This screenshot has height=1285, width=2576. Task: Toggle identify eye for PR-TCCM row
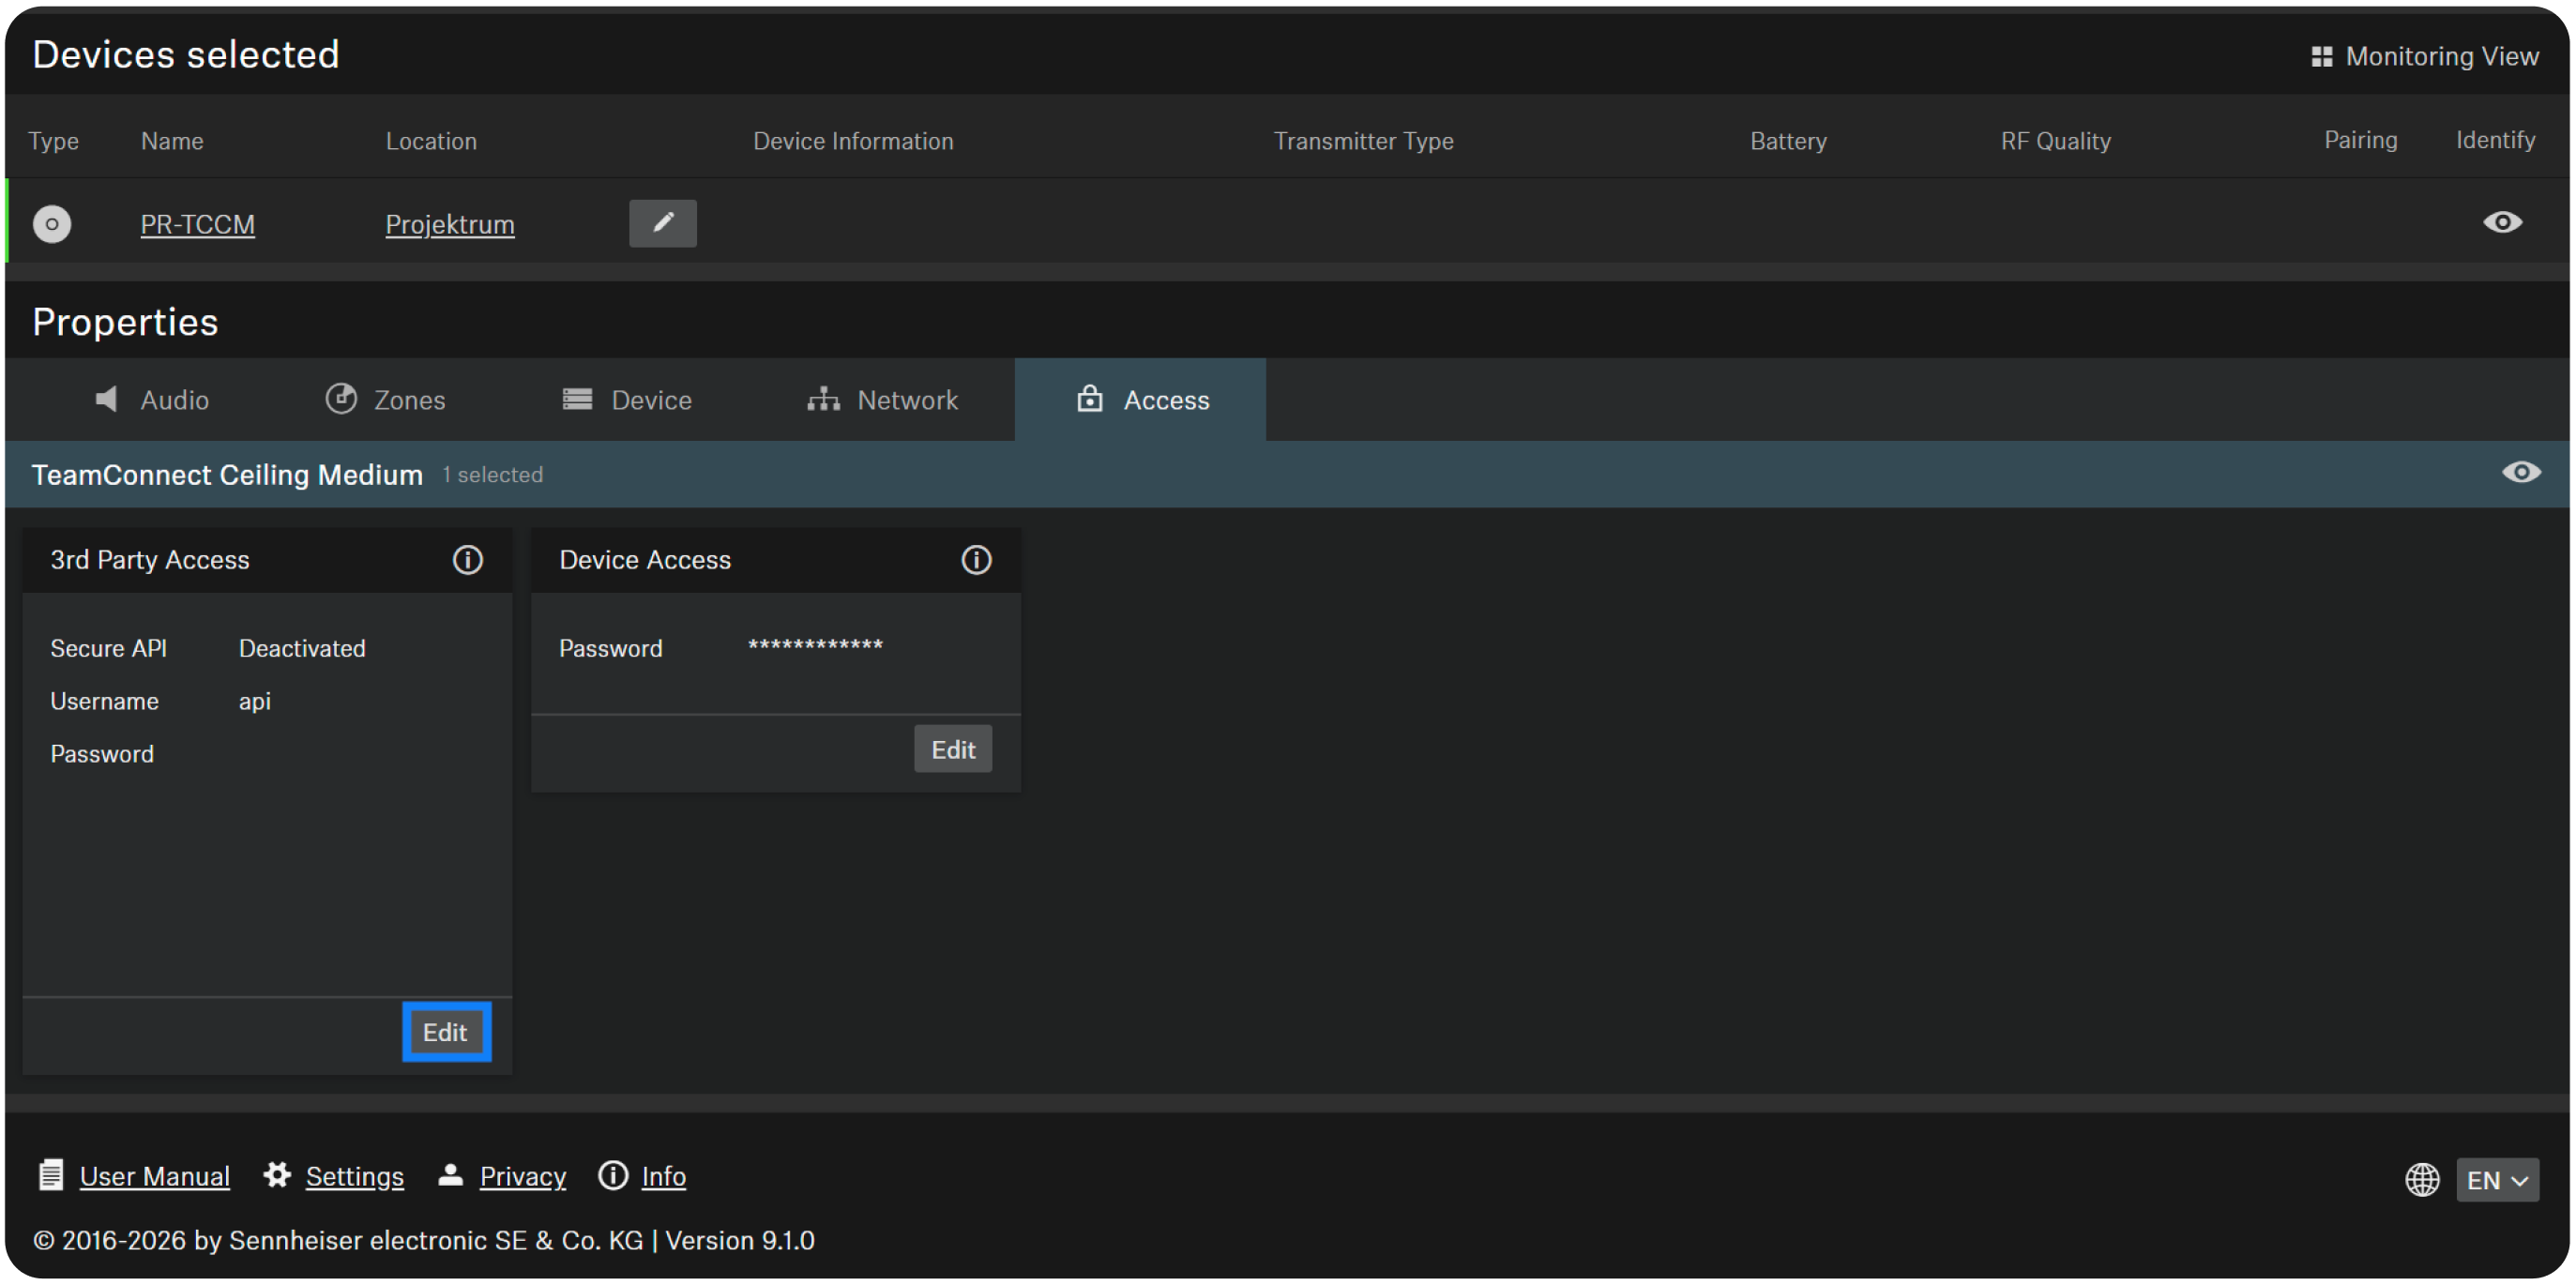coord(2501,222)
